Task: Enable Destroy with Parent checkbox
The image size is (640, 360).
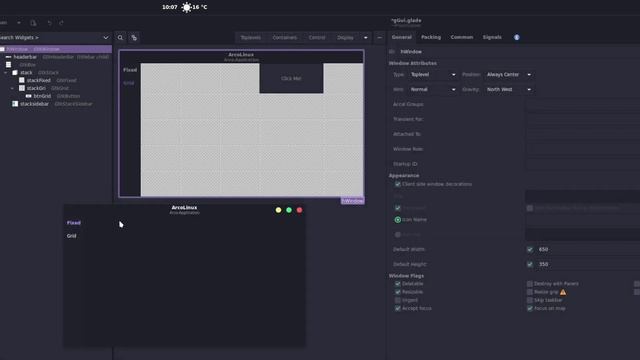Action: point(530,284)
